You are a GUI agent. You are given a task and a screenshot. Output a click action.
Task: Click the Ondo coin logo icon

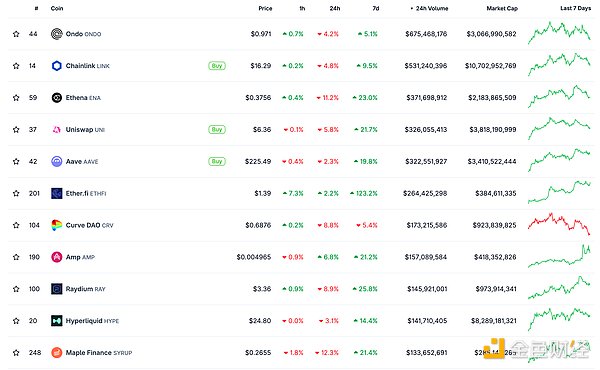pos(57,34)
